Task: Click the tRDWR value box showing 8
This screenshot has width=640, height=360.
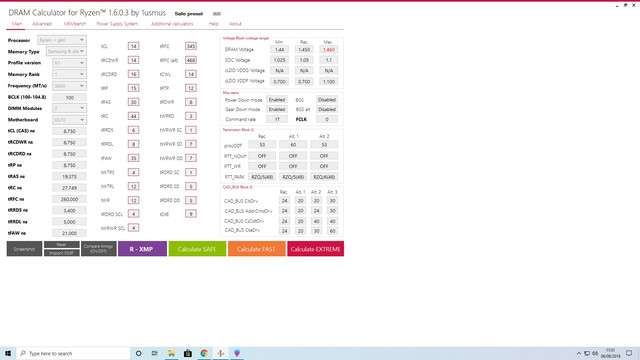Action: (x=191, y=102)
